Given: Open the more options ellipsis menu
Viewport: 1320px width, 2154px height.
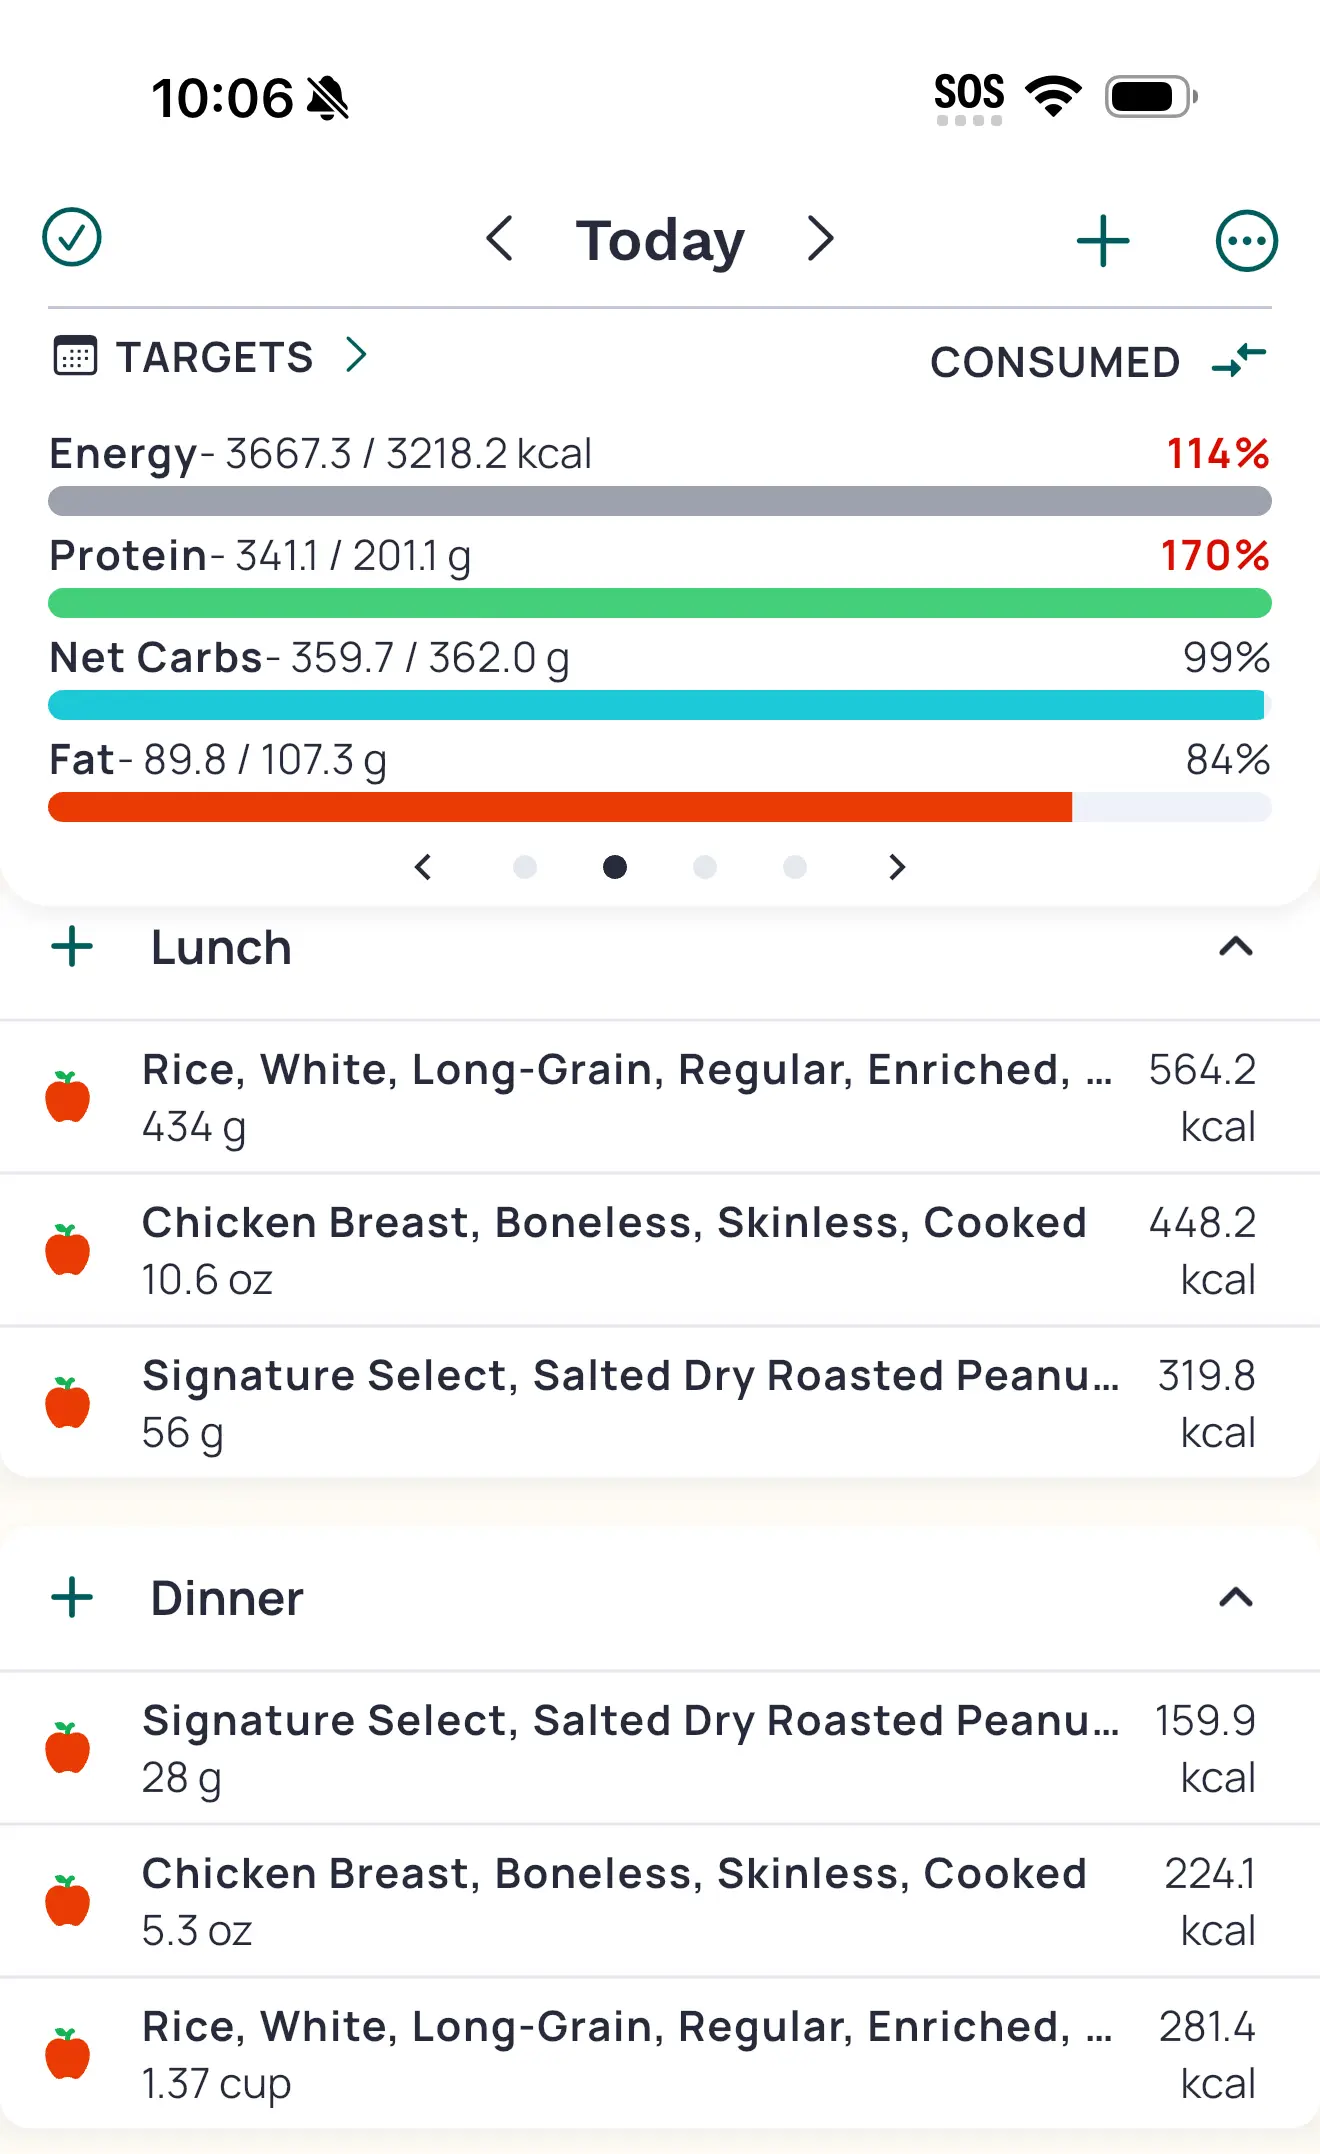Looking at the screenshot, I should 1246,241.
